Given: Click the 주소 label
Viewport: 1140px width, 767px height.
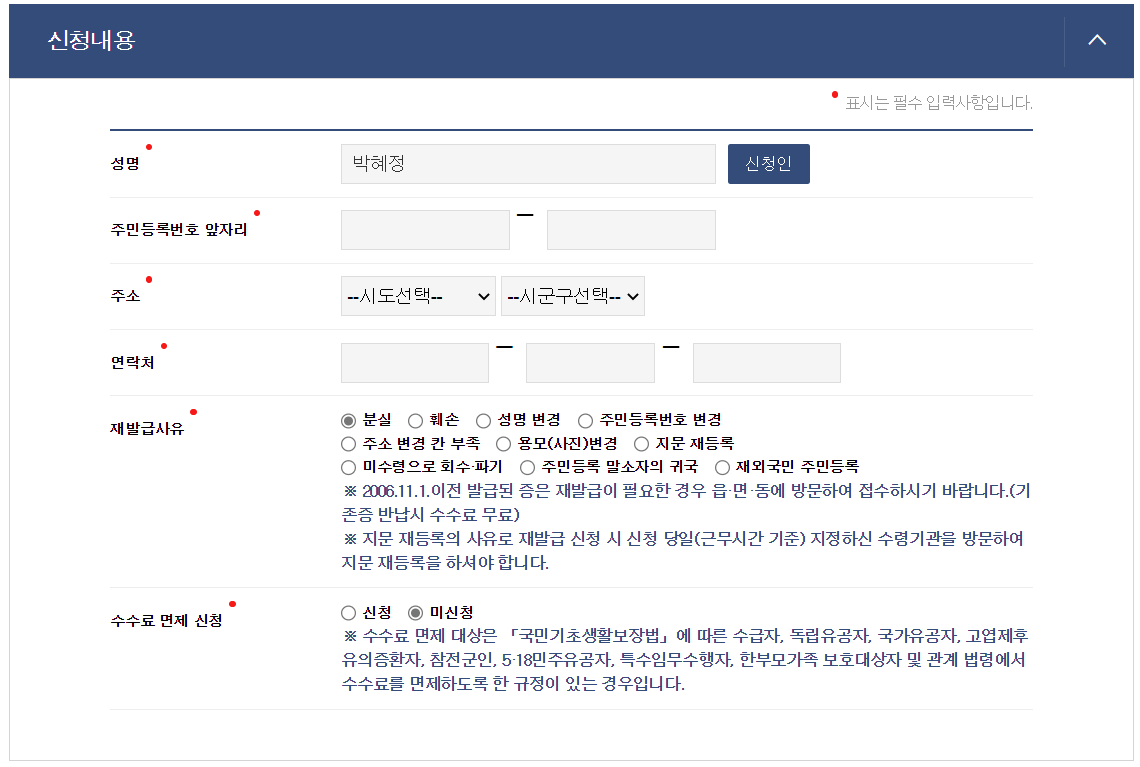Looking at the screenshot, I should (125, 296).
